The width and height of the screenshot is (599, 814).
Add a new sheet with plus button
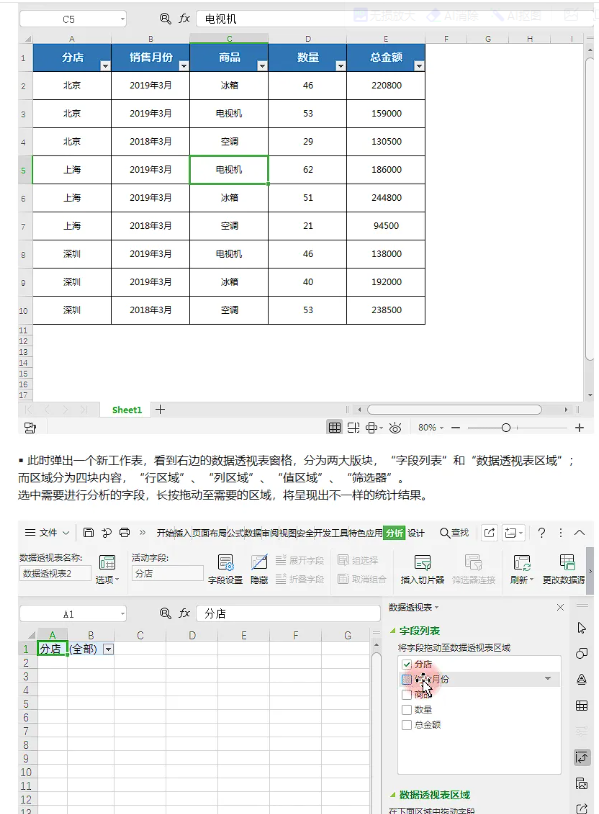tap(160, 410)
